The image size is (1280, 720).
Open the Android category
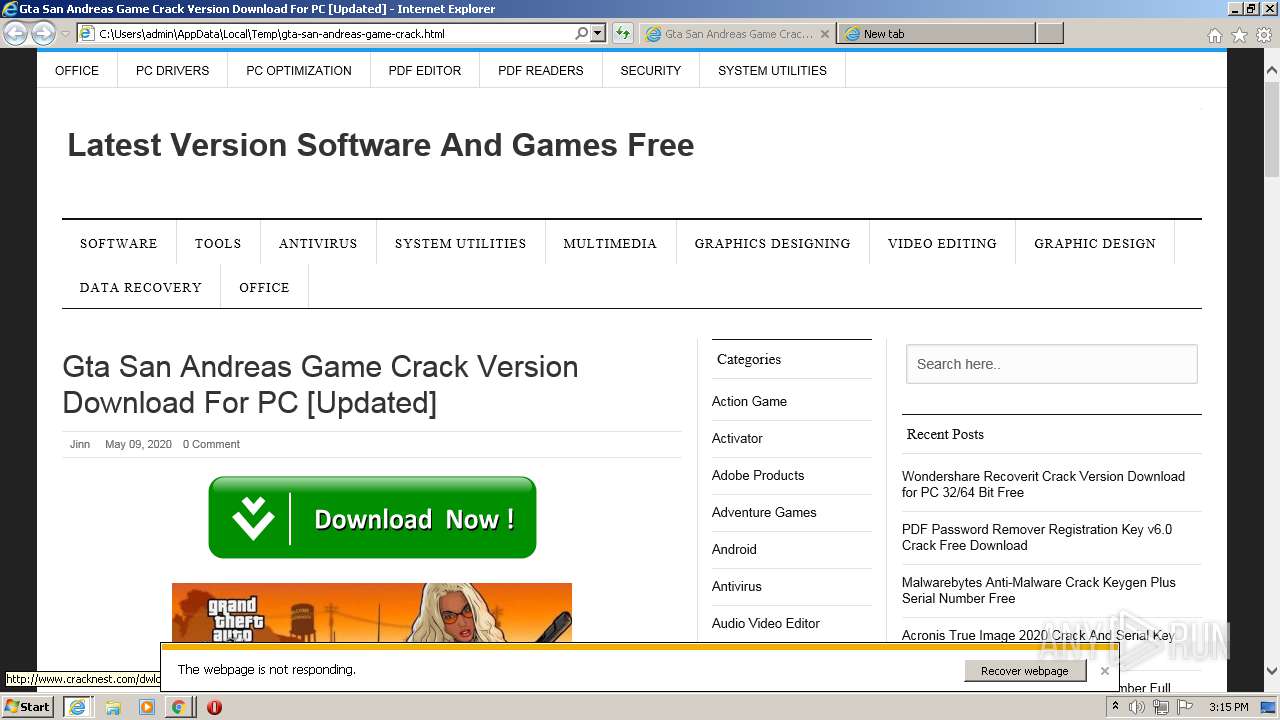[x=734, y=549]
